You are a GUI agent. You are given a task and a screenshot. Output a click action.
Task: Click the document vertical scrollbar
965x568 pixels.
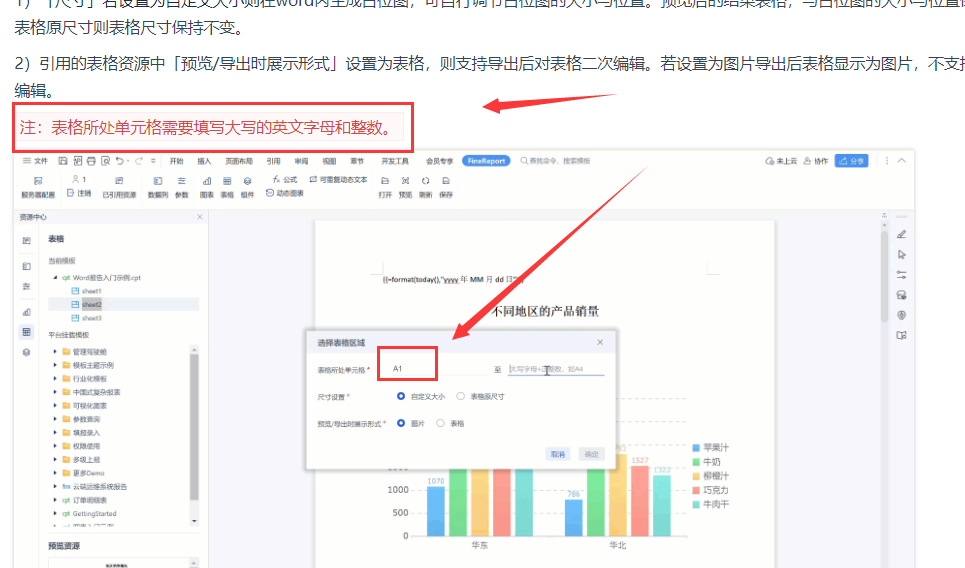(884, 277)
